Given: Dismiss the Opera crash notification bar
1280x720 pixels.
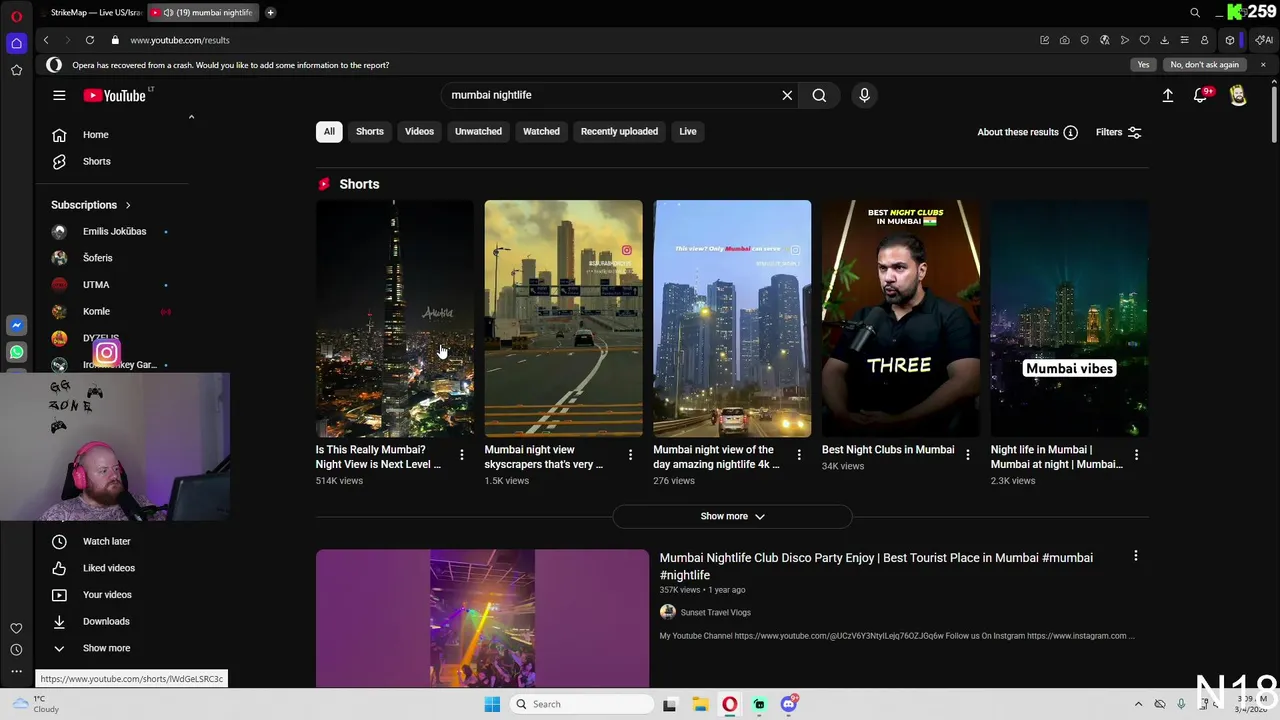Looking at the screenshot, I should (x=1263, y=65).
